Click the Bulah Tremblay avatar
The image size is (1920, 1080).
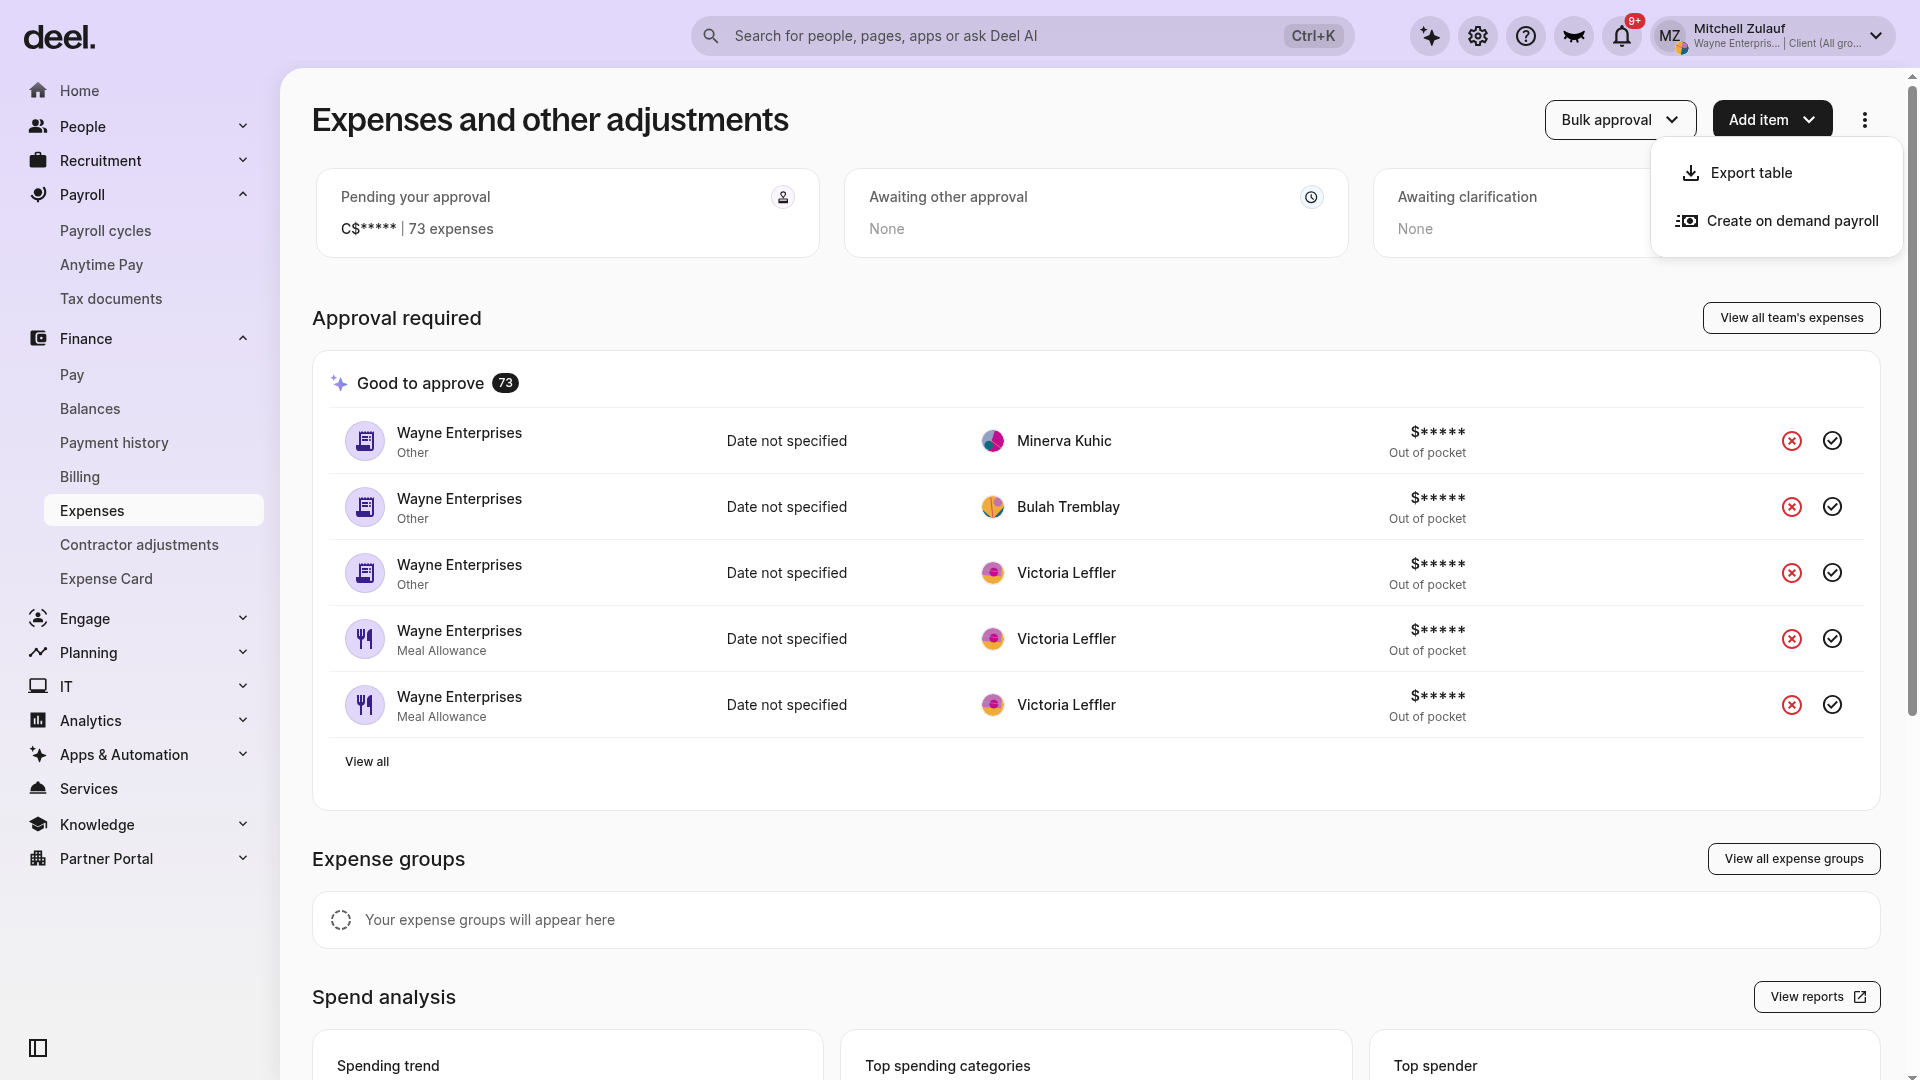(993, 507)
